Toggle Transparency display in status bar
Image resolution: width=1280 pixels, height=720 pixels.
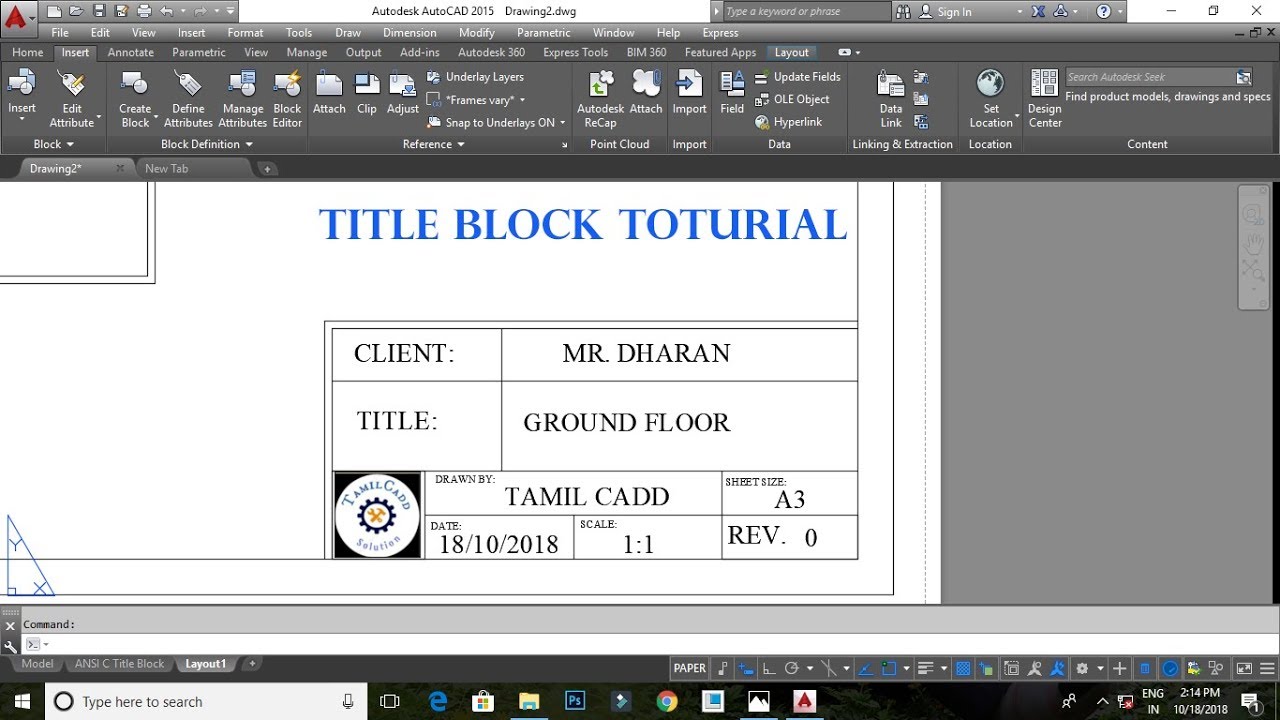[x=962, y=668]
